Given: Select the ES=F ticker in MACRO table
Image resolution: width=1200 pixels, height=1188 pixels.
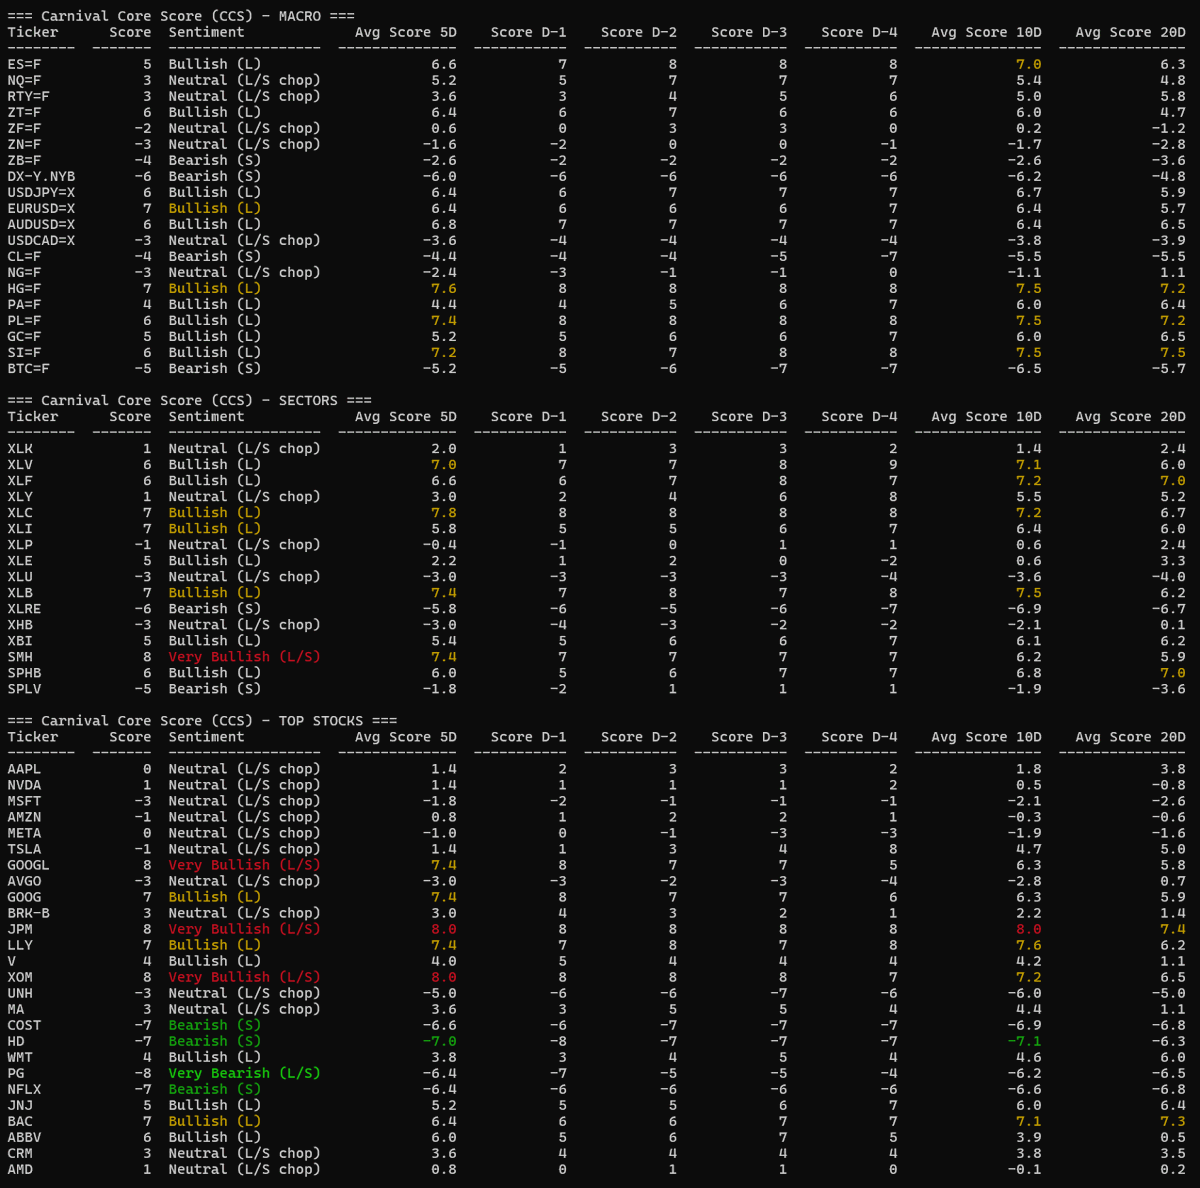Looking at the screenshot, I should pyautogui.click(x=24, y=64).
